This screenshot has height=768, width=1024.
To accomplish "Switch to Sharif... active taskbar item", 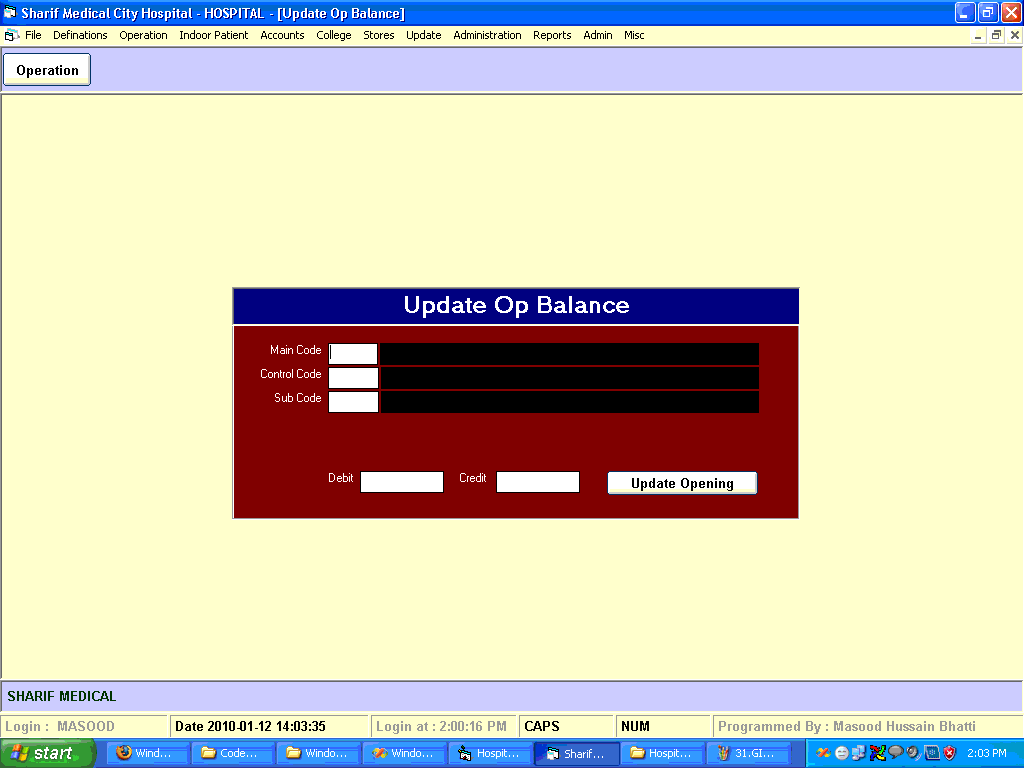I will (576, 753).
